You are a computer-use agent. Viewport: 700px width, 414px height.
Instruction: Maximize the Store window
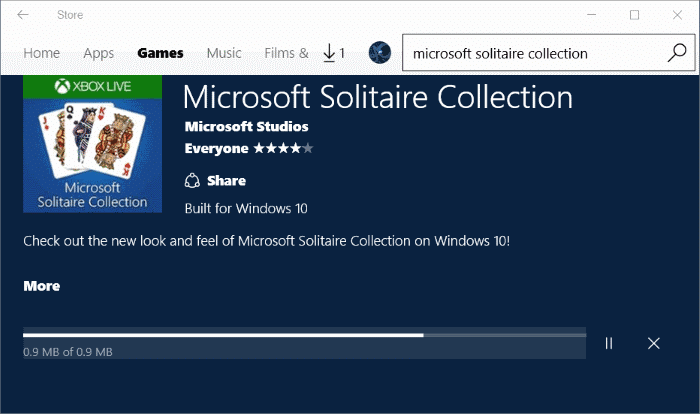click(634, 15)
